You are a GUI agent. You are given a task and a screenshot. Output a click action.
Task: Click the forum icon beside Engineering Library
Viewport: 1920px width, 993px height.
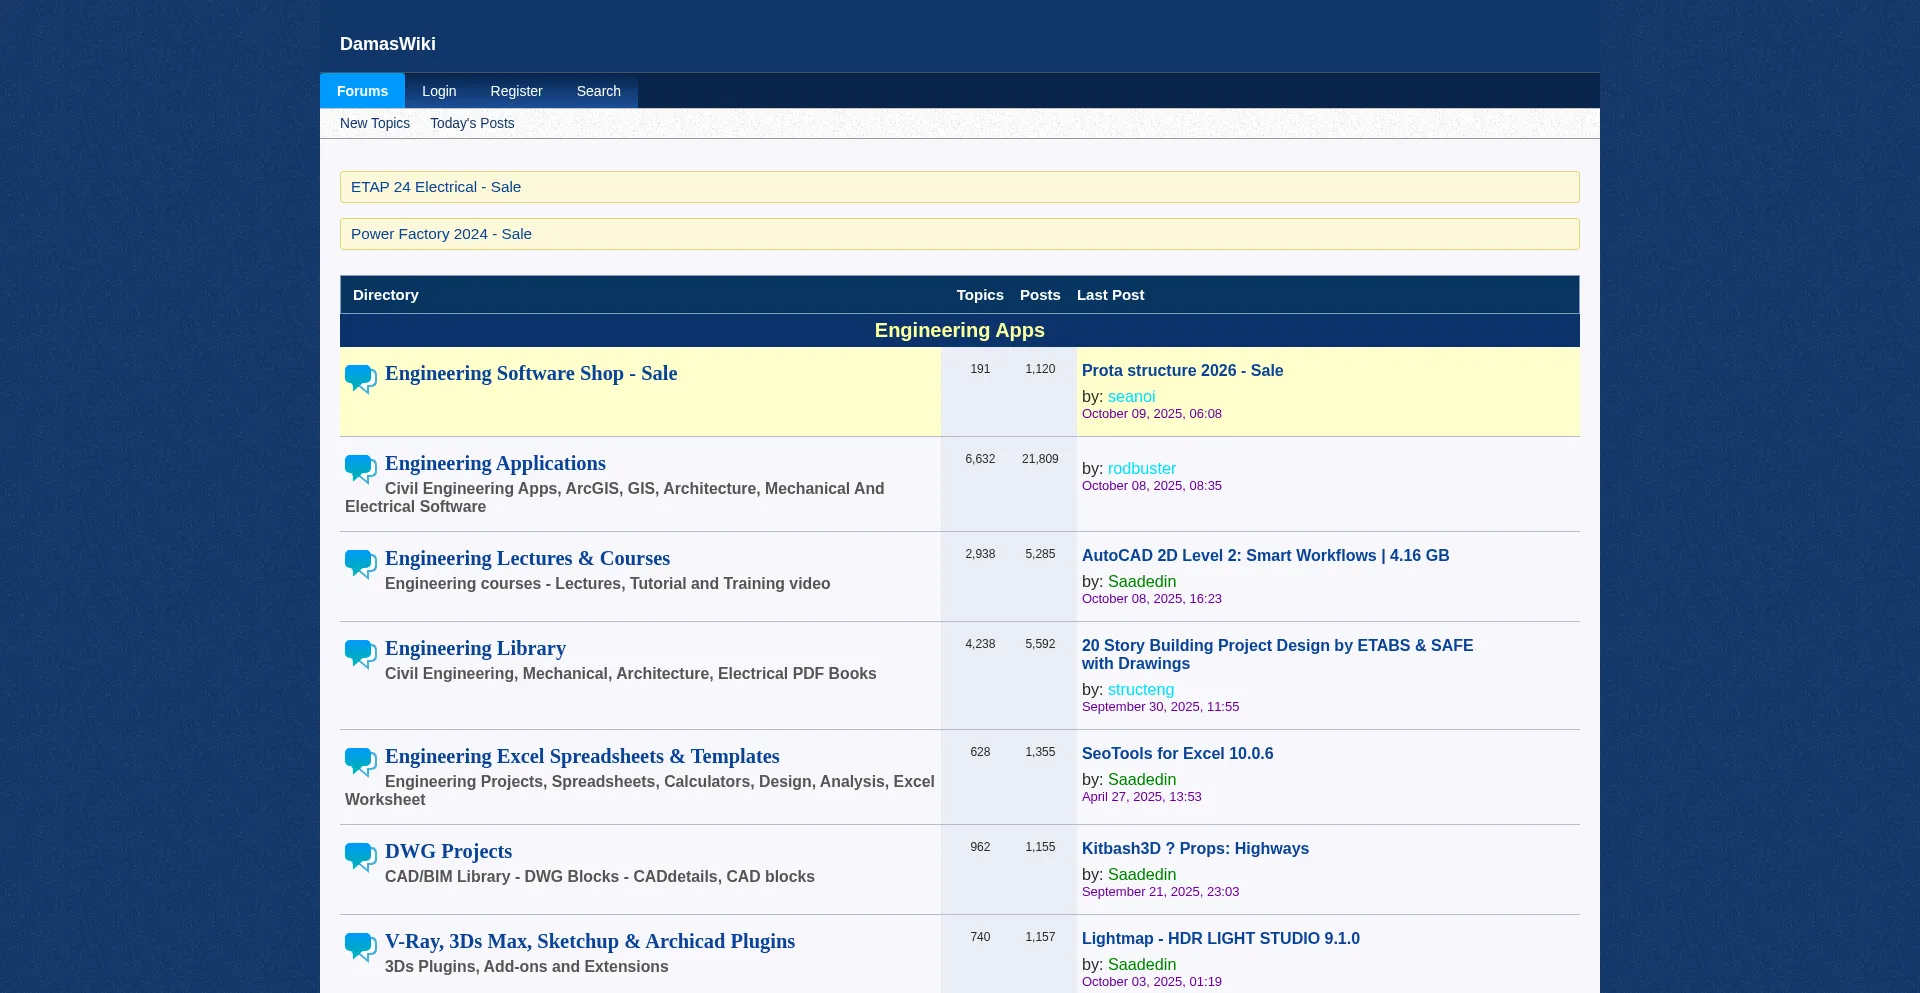click(x=361, y=653)
